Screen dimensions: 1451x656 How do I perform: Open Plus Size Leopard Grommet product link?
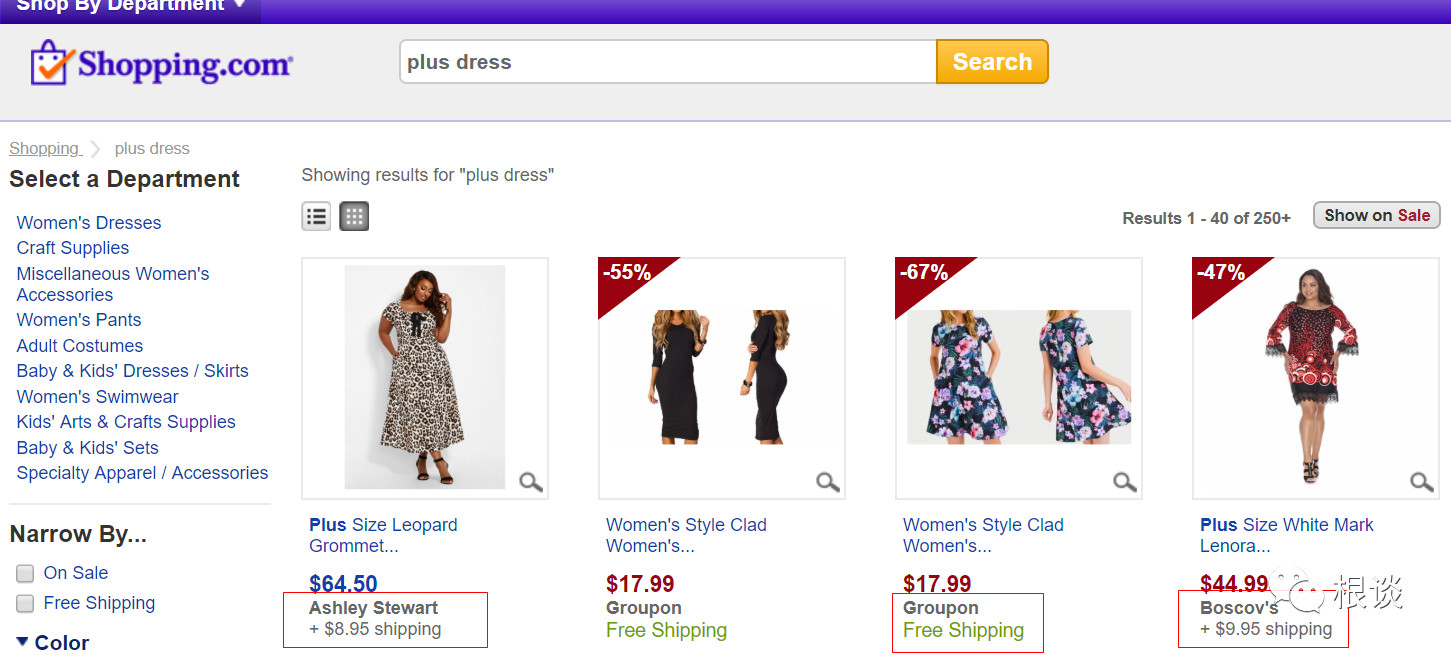(x=383, y=535)
